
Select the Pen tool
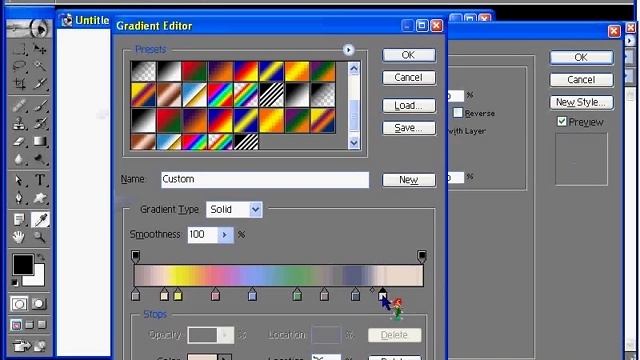point(19,198)
